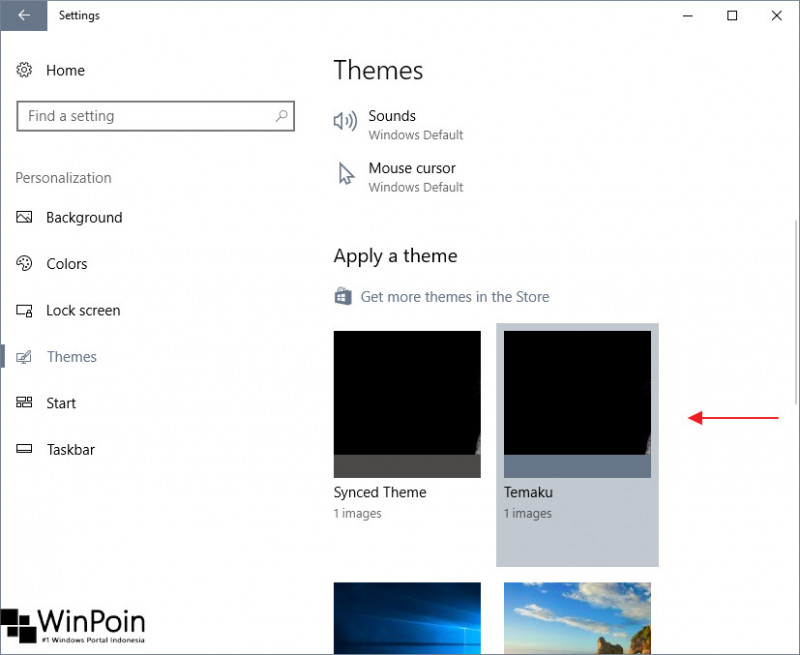Screen dimensions: 800x655
Task: Select Themes in the sidebar
Action: [x=72, y=357]
